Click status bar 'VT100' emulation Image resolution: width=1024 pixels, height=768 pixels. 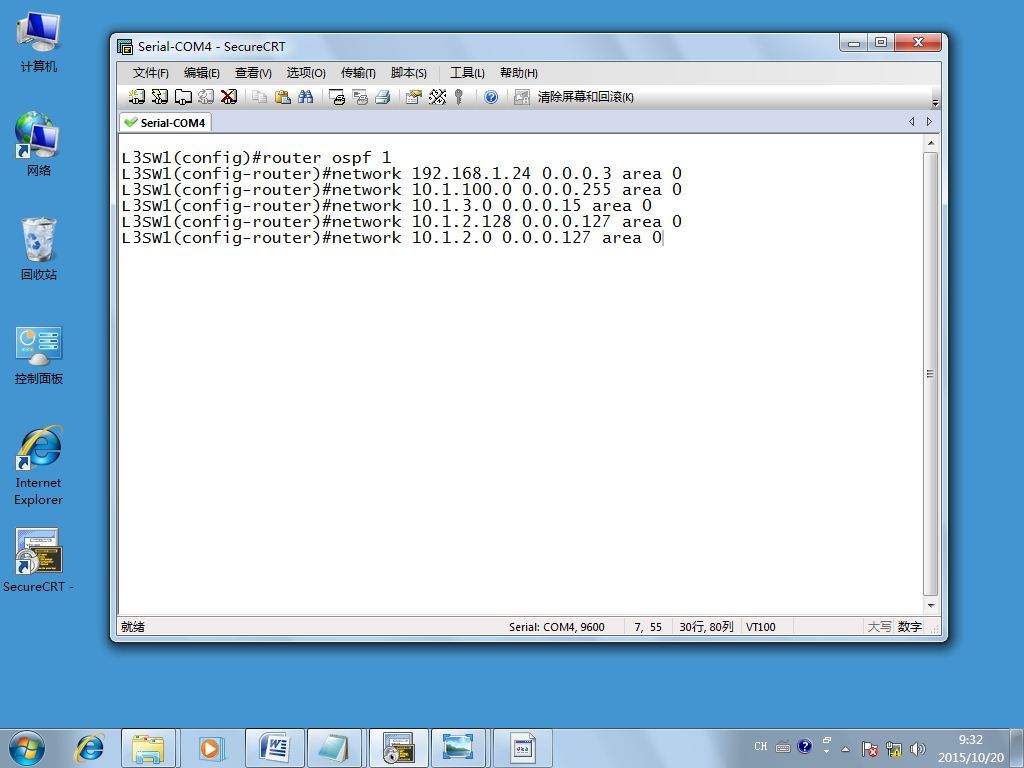tap(761, 627)
